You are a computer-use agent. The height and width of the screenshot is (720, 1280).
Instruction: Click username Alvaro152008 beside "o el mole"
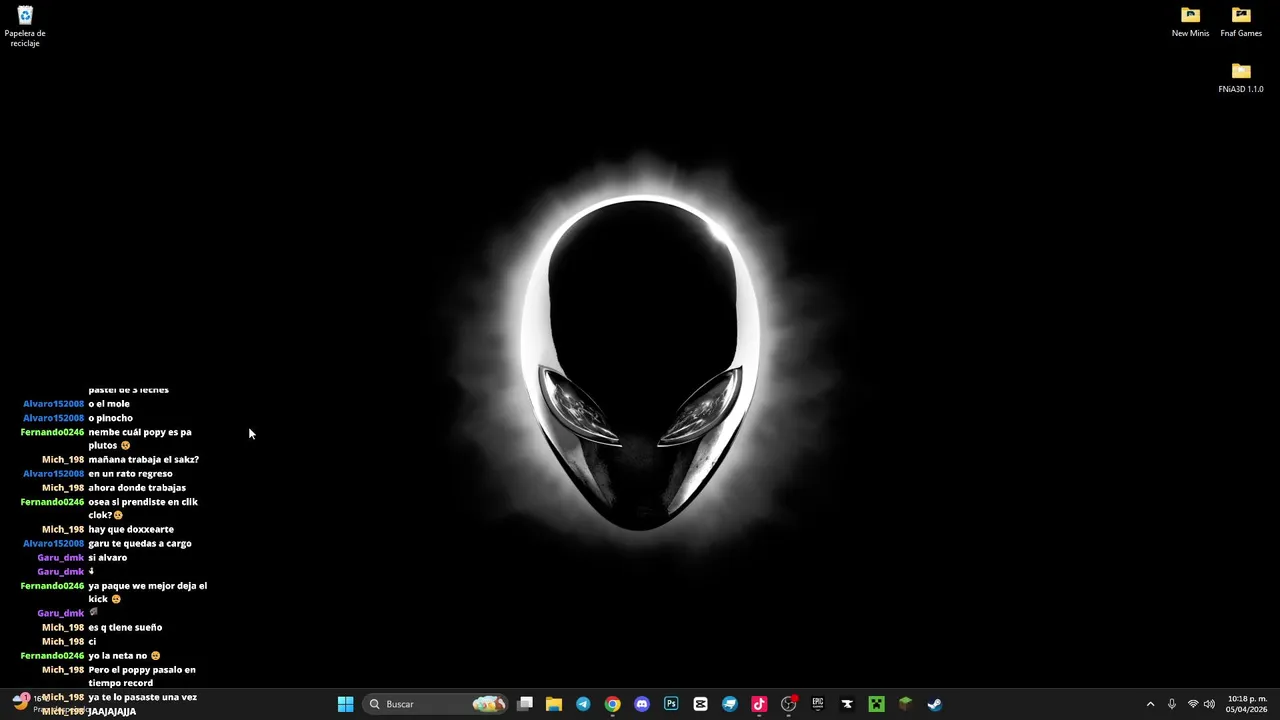(x=54, y=404)
